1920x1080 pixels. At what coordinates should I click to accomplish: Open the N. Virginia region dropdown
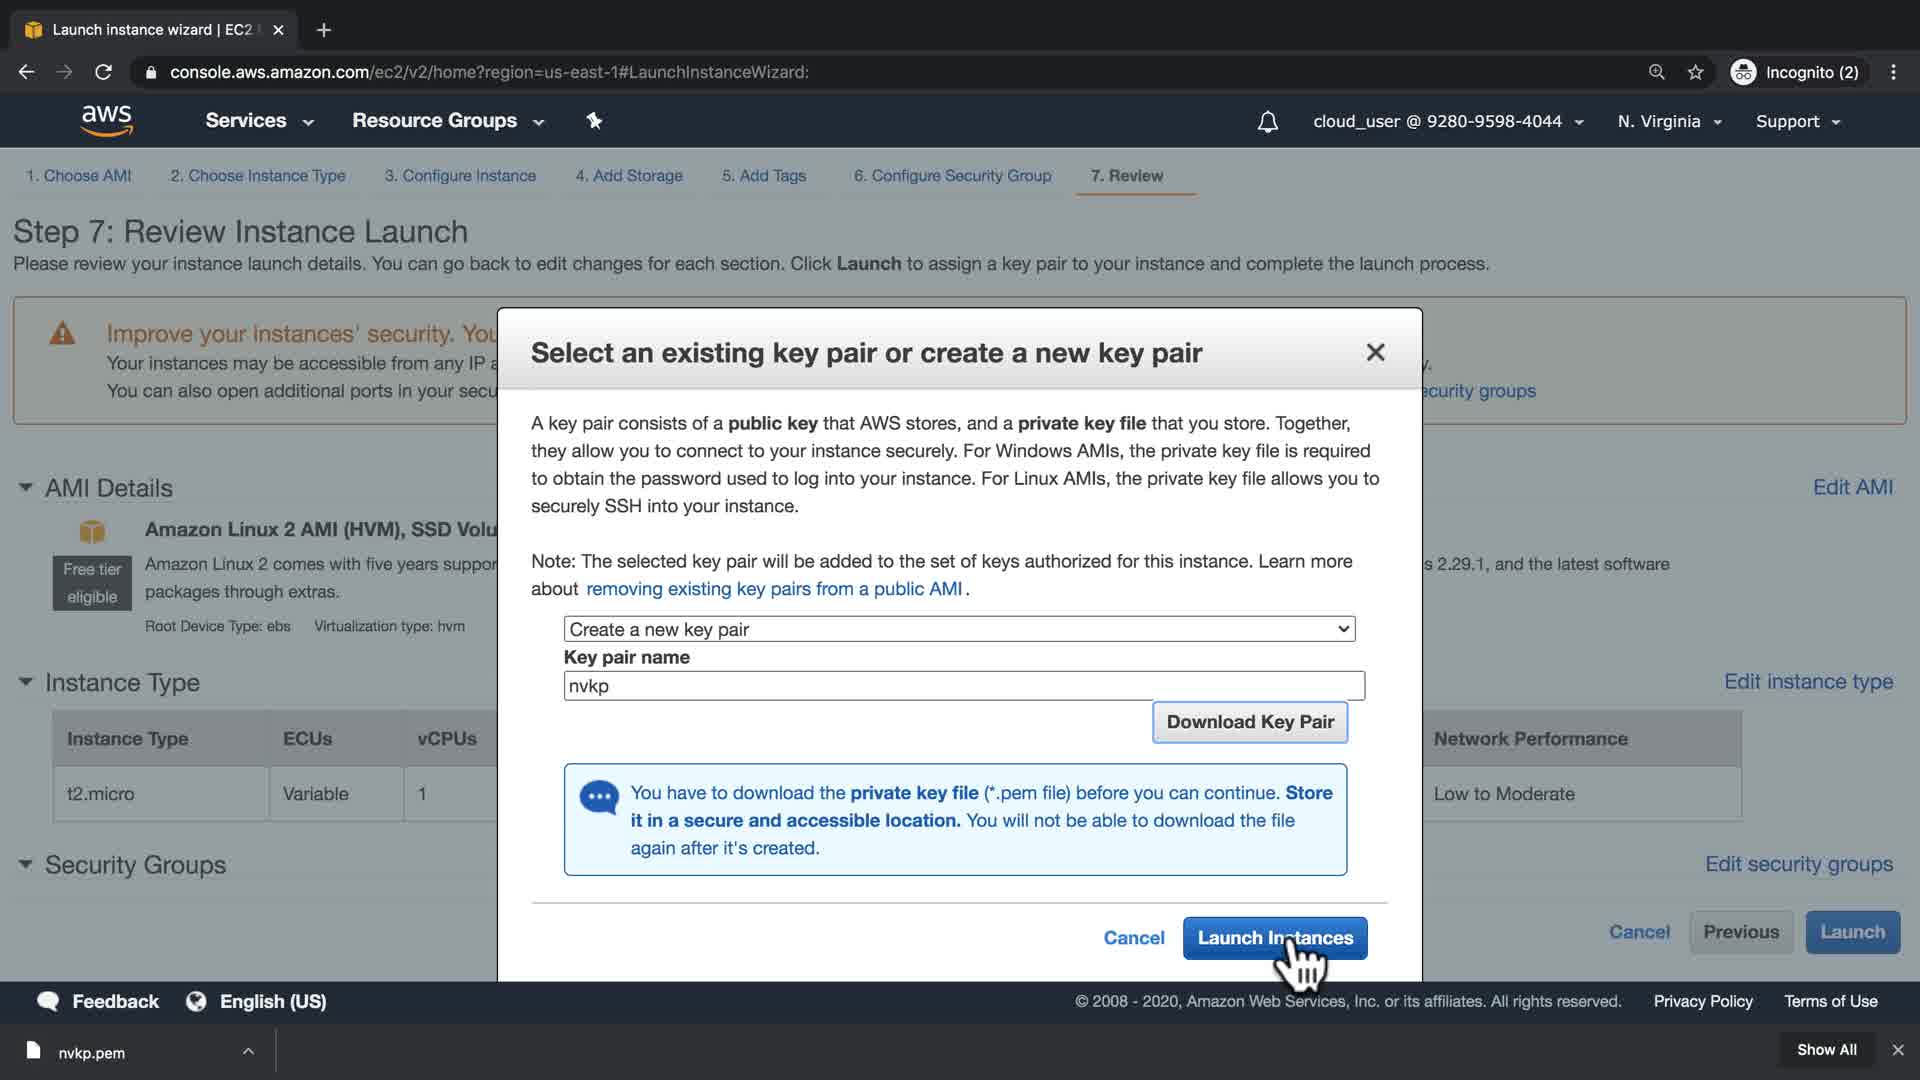[x=1669, y=122]
